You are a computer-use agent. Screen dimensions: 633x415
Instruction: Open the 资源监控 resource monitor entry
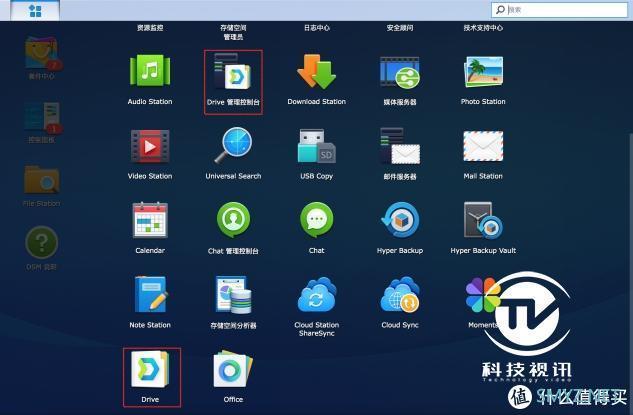pyautogui.click(x=150, y=28)
